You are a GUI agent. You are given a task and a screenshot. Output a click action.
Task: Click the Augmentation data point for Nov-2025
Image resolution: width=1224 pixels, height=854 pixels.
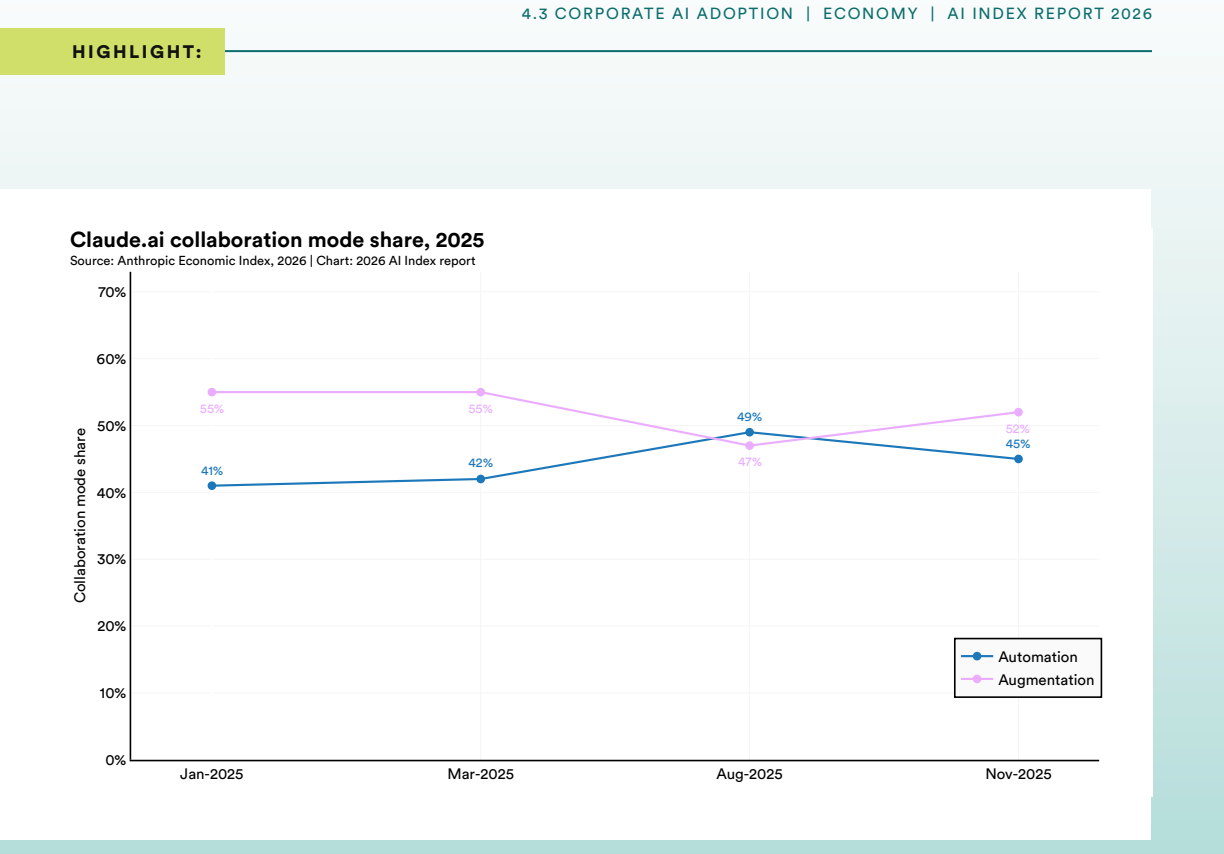point(1018,412)
